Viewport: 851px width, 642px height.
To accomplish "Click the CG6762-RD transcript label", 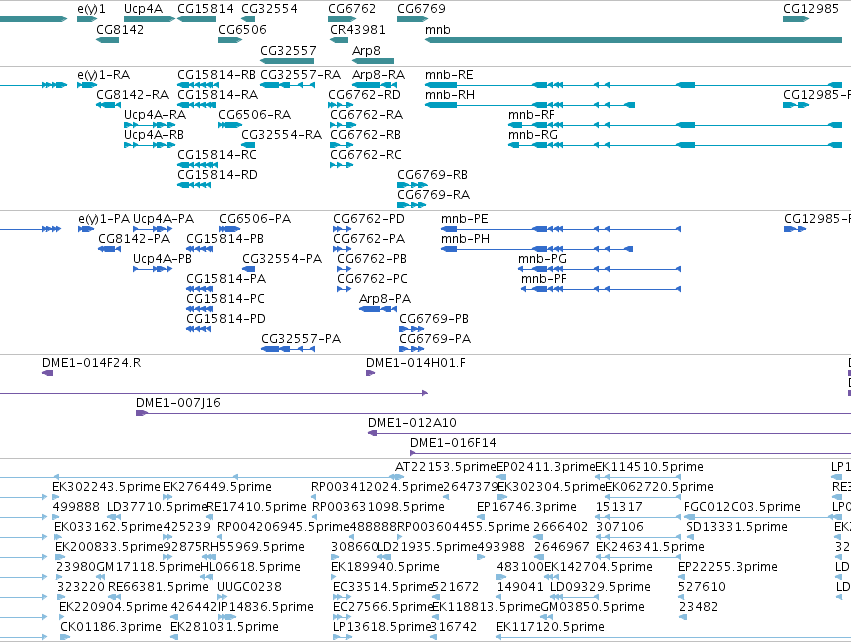I will [364, 94].
